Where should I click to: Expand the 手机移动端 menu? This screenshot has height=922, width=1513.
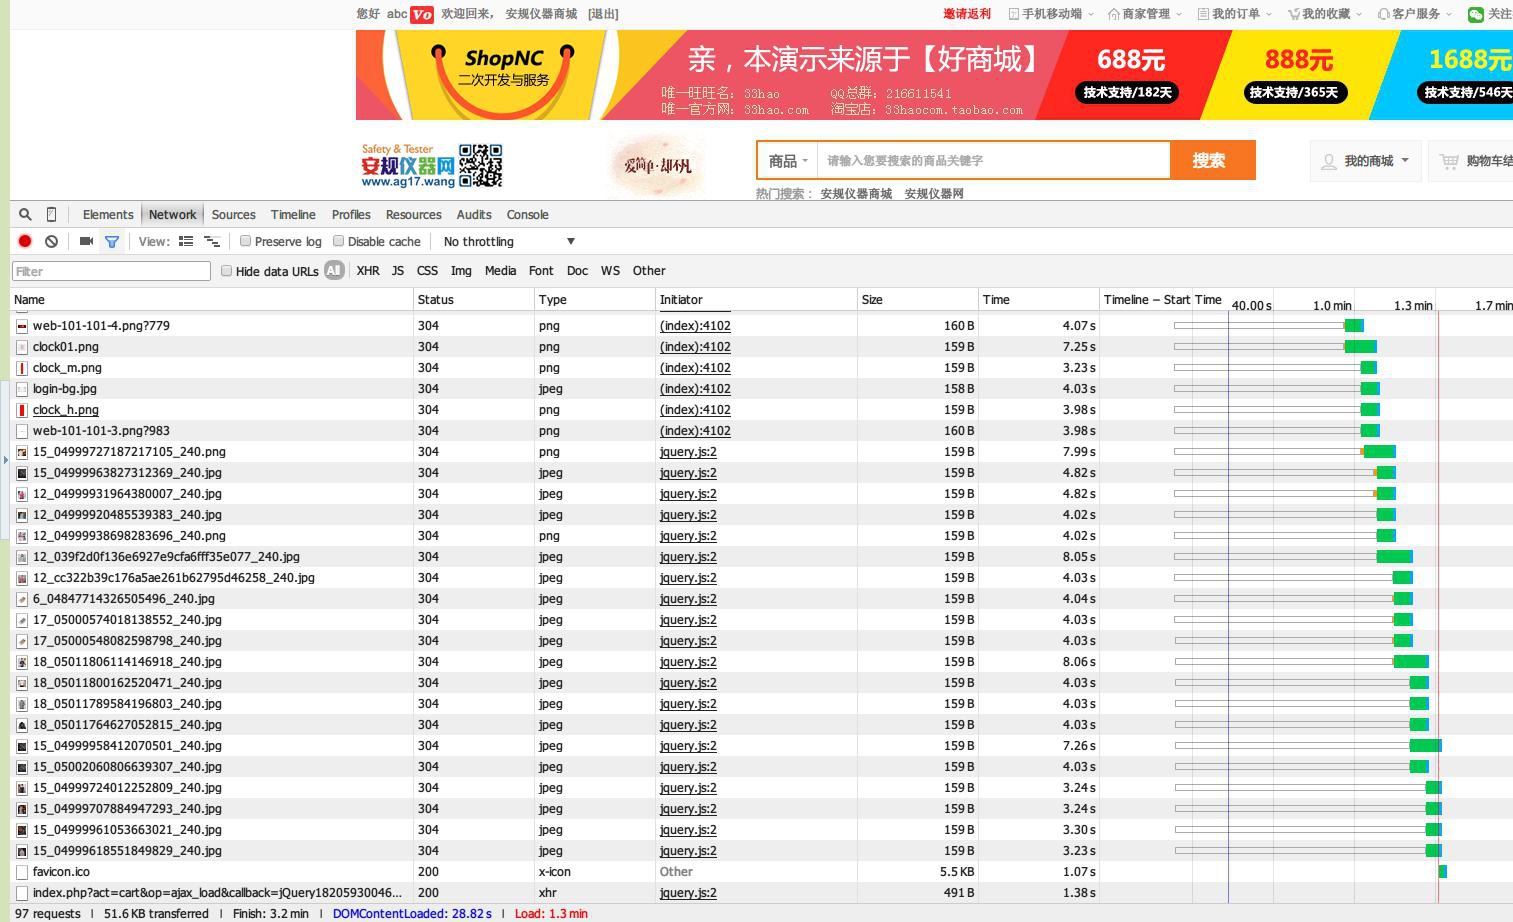coord(1050,14)
